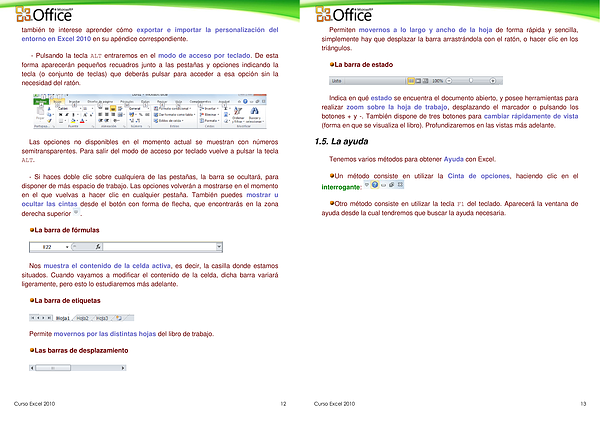Click the horizontal scrollbar right arrow
Image resolution: width=600 pixels, height=424 pixels.
123,368
